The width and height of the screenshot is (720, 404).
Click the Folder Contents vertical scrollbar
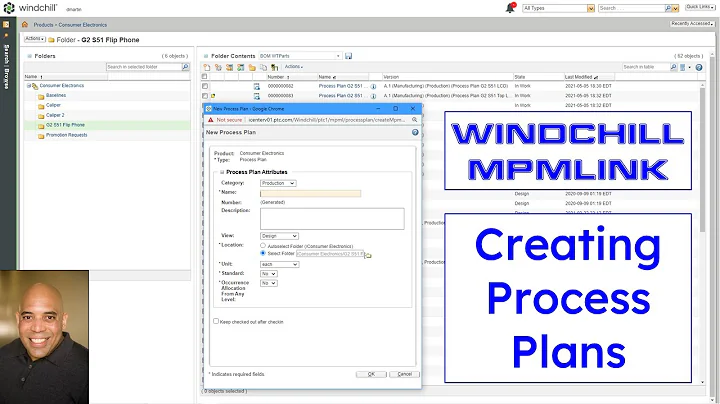(x=702, y=160)
